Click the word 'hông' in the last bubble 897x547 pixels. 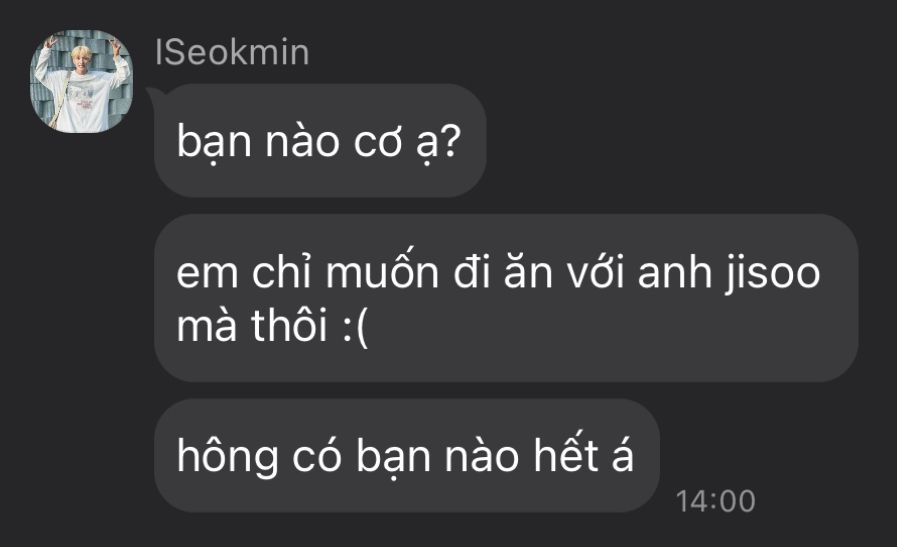[228, 456]
